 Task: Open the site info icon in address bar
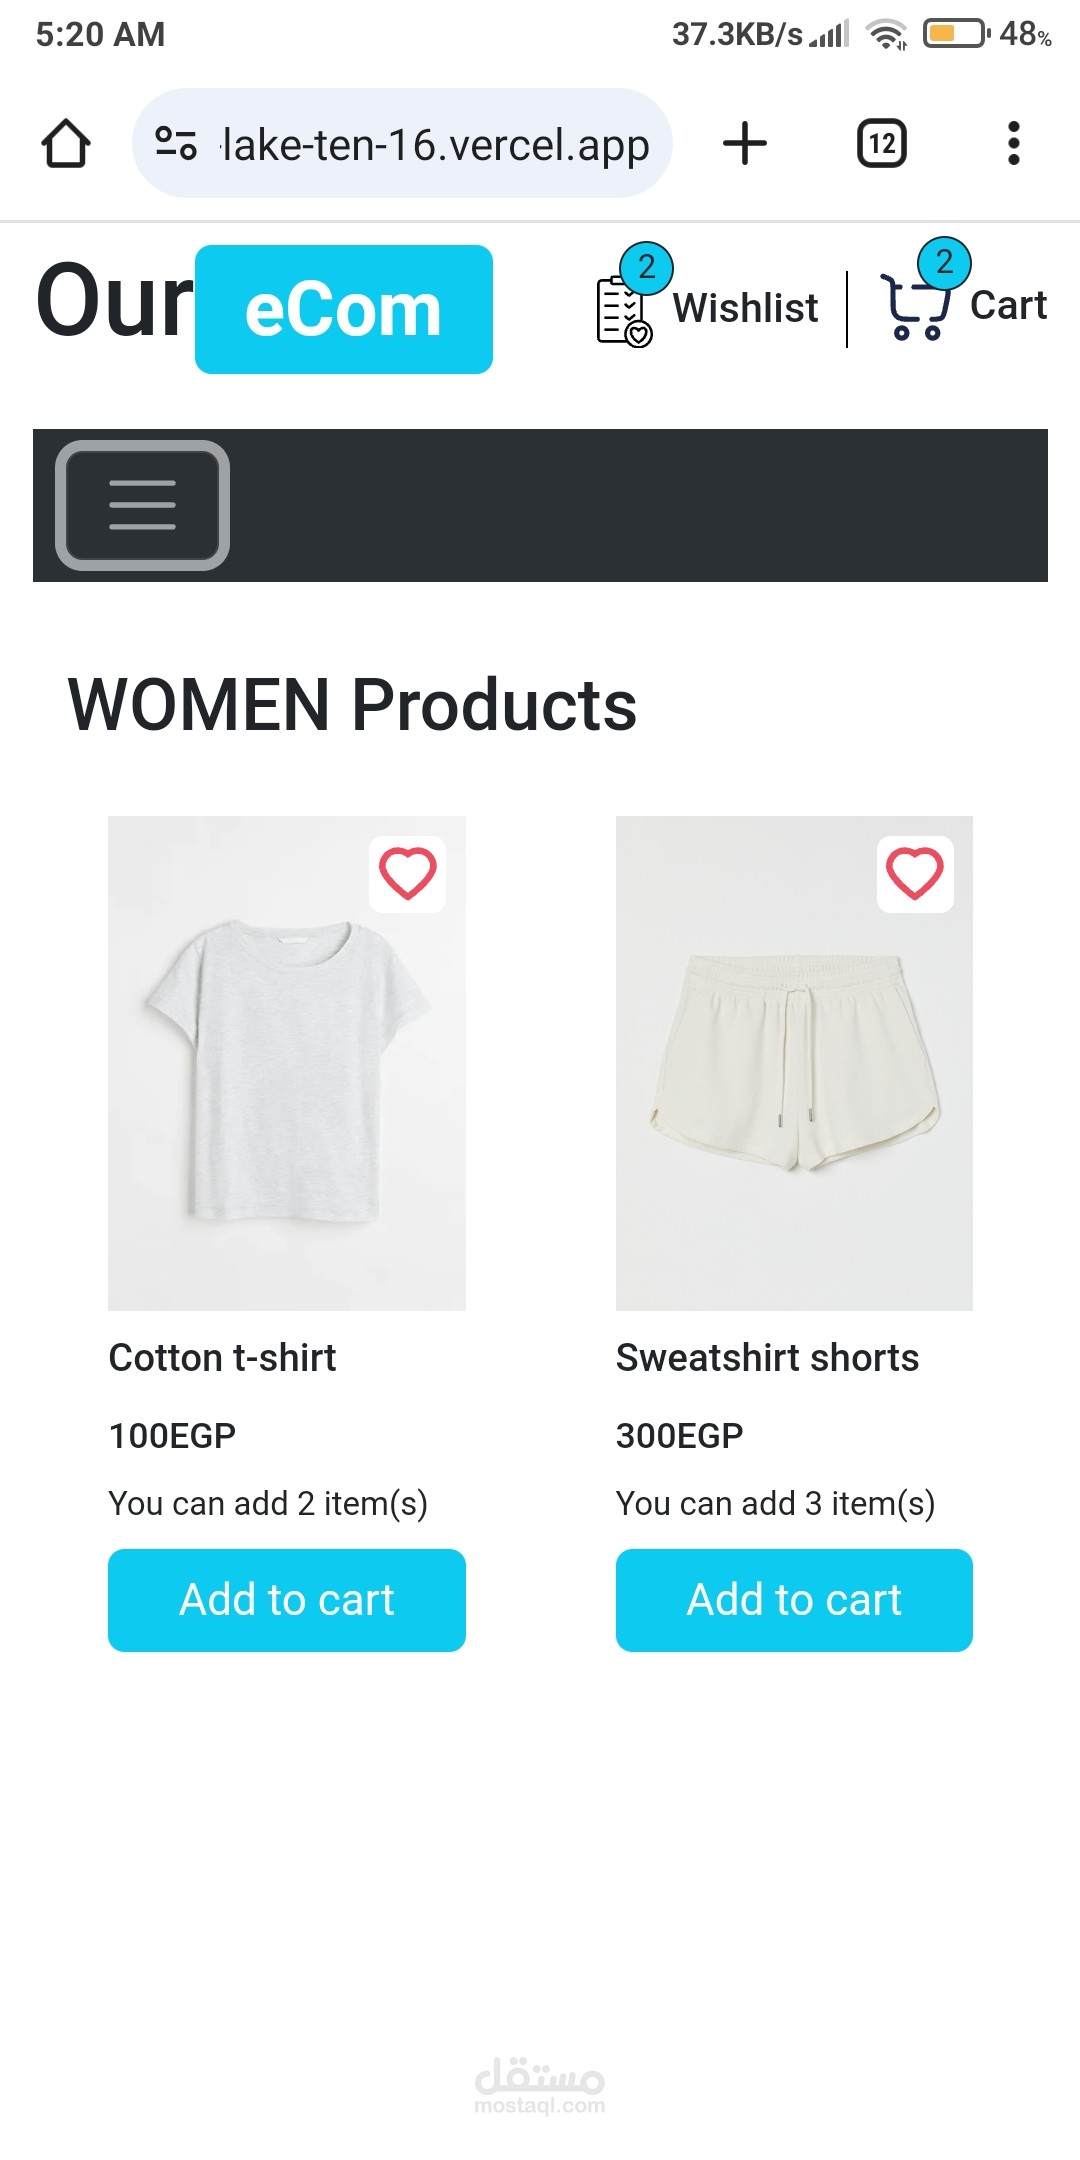tap(176, 144)
